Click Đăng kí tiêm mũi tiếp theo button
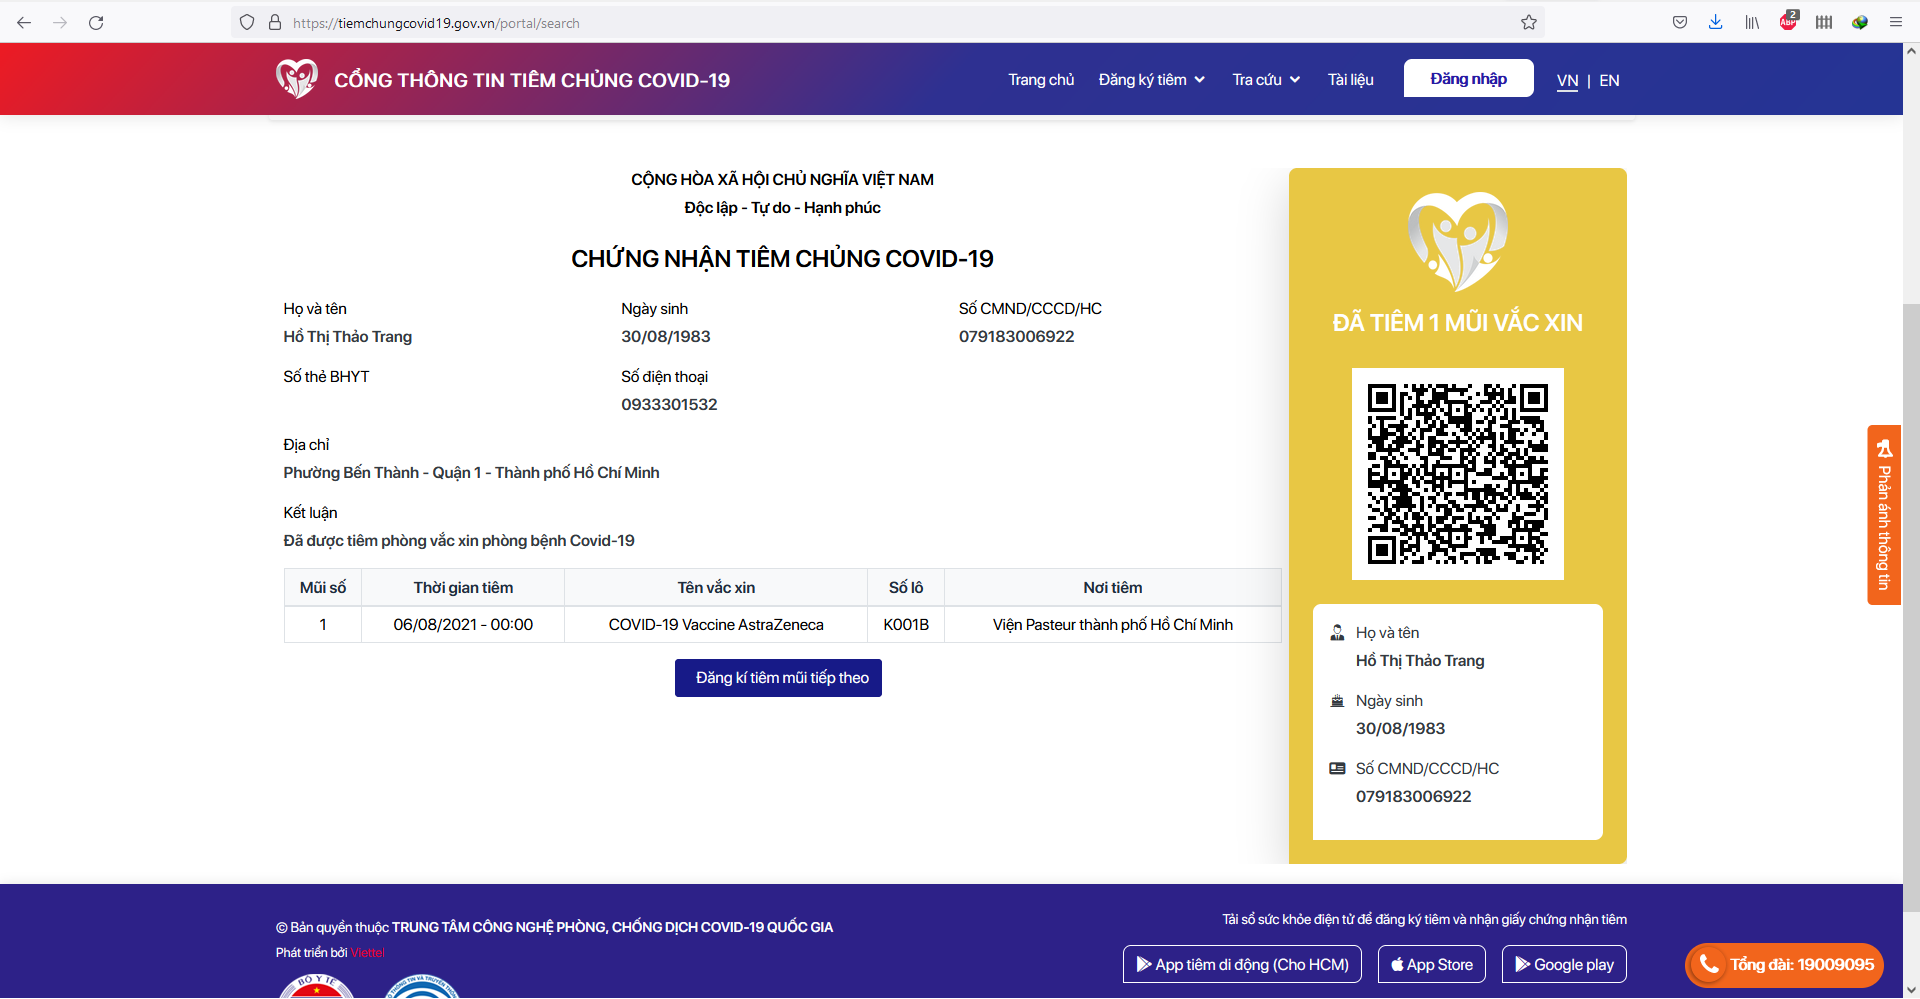The height and width of the screenshot is (999, 1920). click(x=778, y=678)
